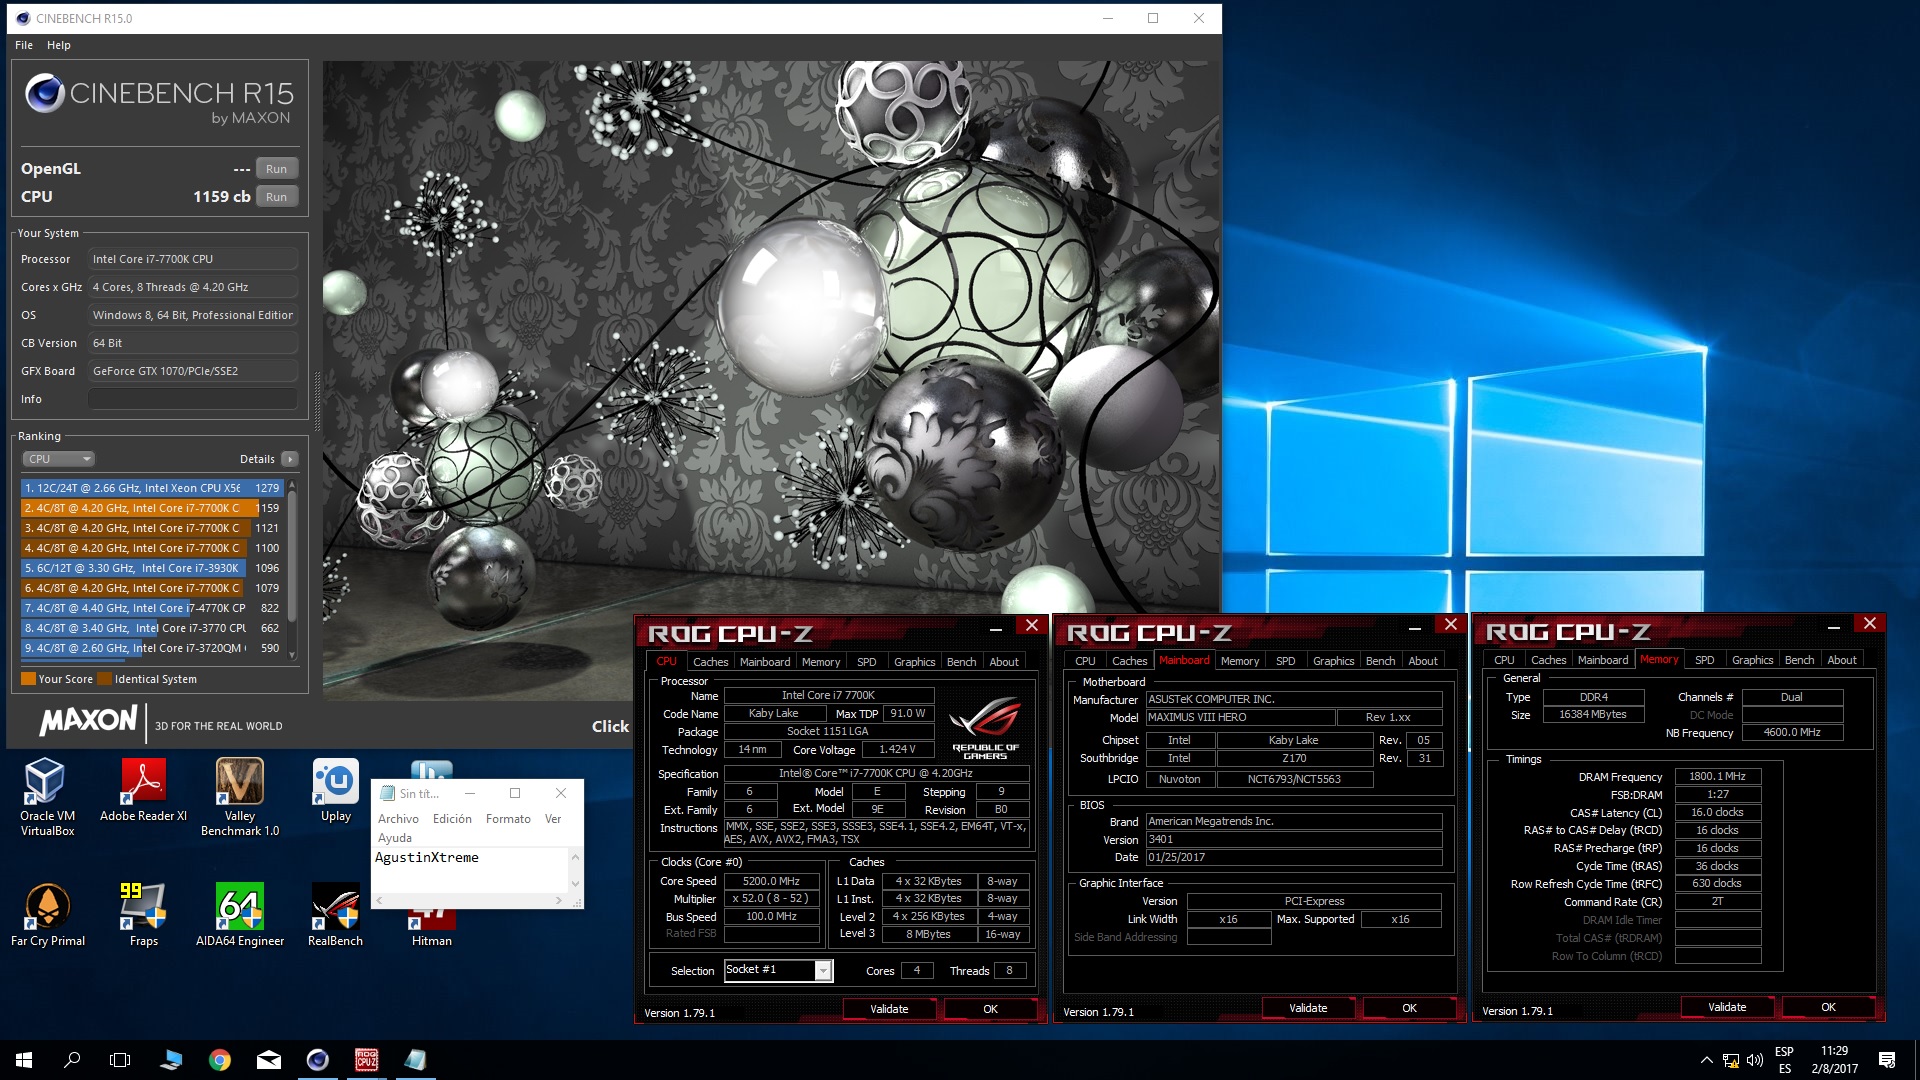Click the MAXIMUS VIII HERO model field

point(1240,717)
